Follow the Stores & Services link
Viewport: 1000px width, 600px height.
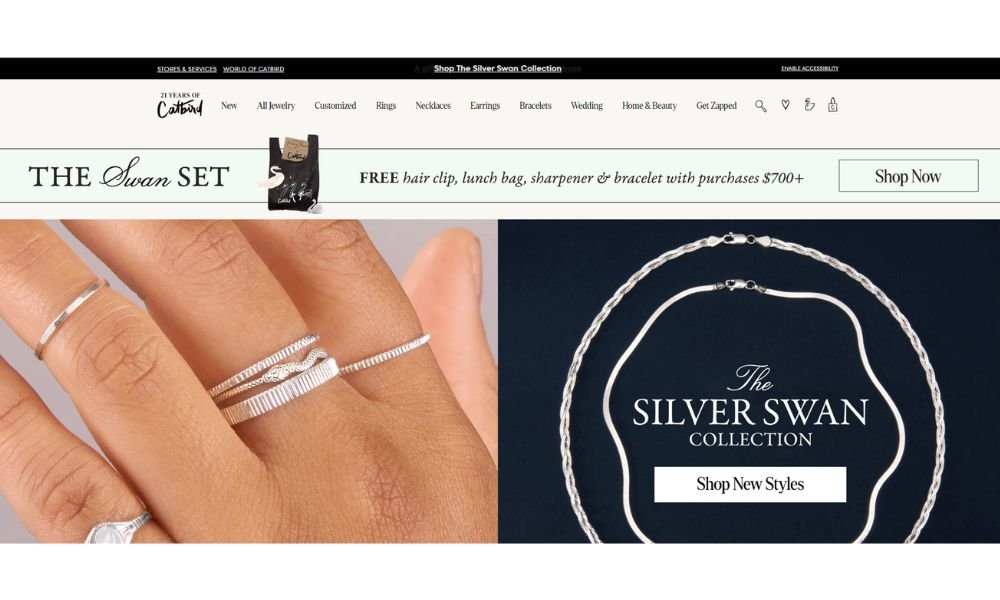click(x=187, y=69)
